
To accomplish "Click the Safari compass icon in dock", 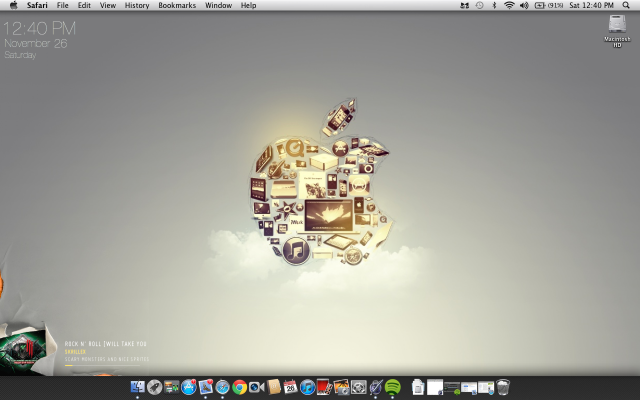I will tap(222, 387).
